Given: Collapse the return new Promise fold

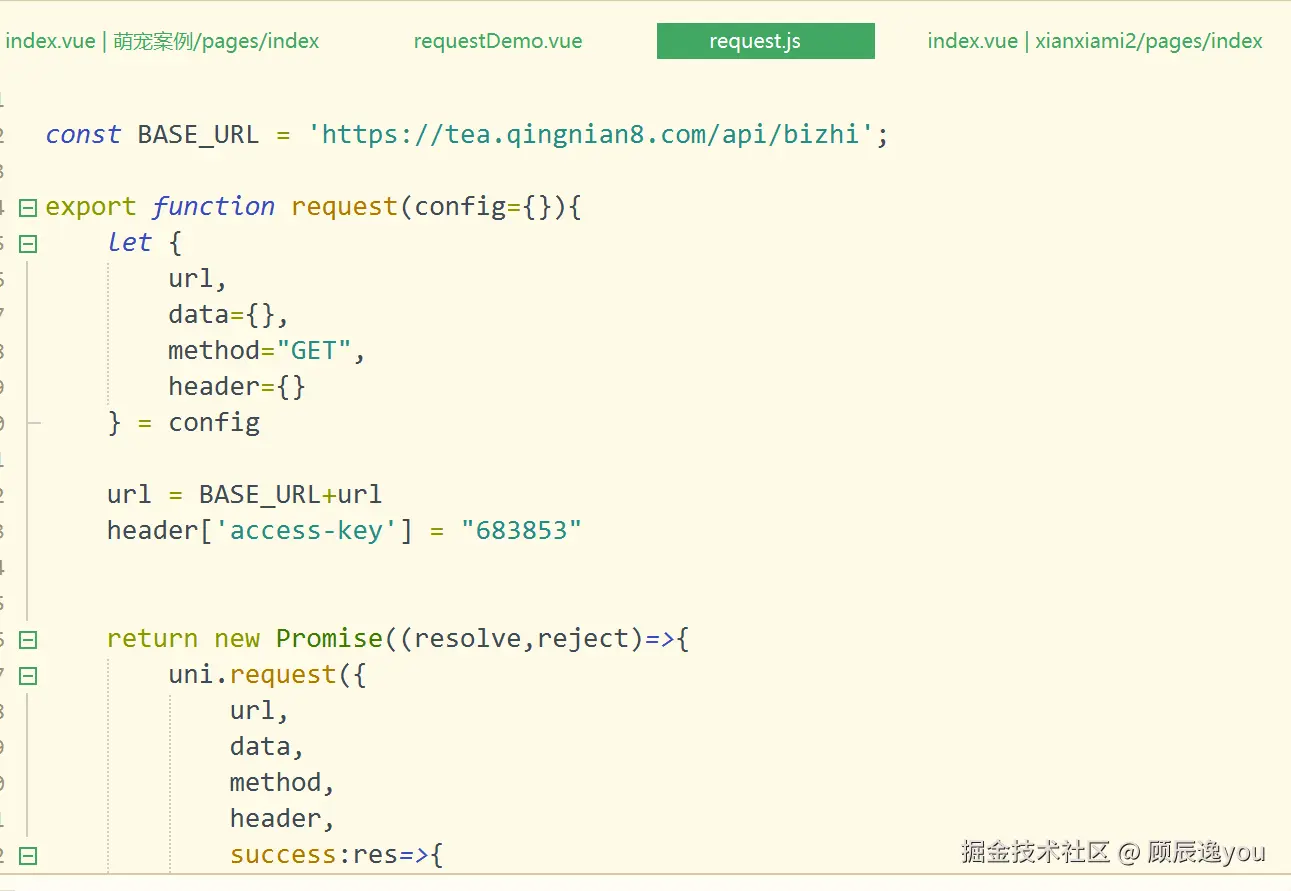Looking at the screenshot, I should (x=28, y=639).
